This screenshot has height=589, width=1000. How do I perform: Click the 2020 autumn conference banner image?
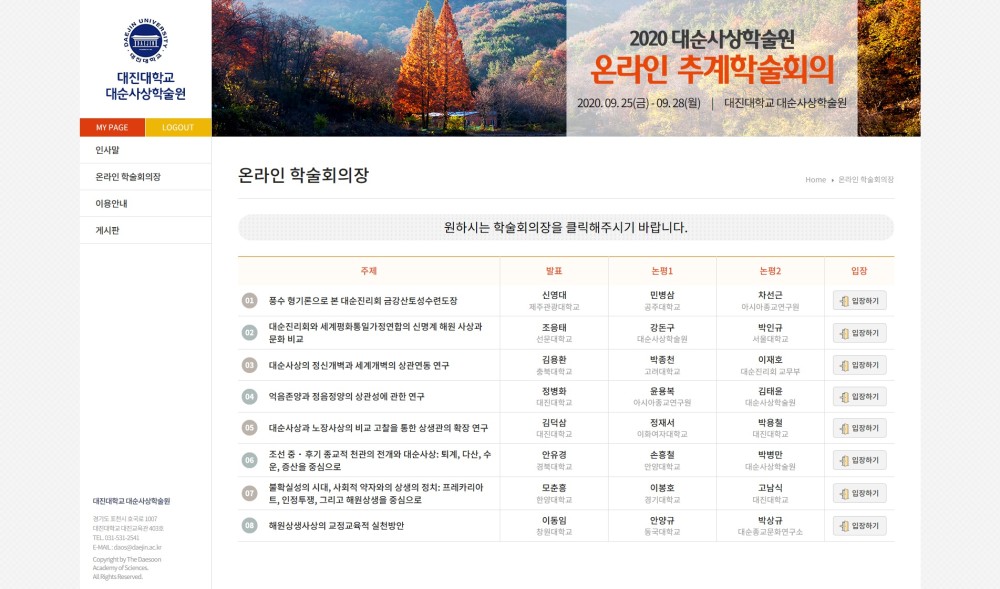point(565,68)
